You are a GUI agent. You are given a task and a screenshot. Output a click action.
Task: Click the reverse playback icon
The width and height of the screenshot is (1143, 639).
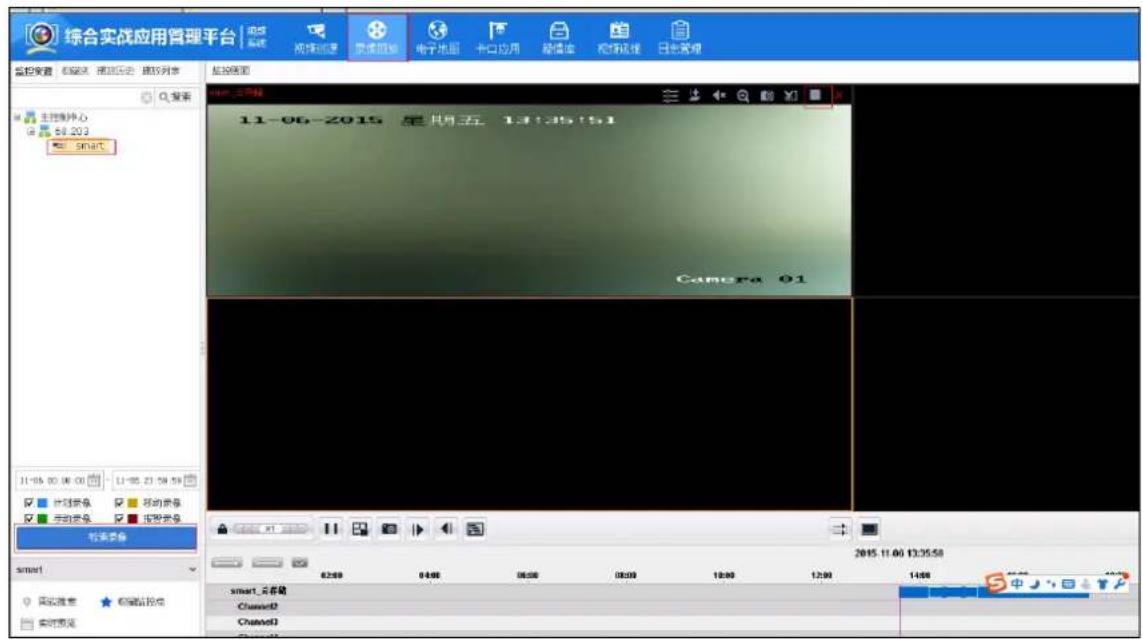(447, 529)
